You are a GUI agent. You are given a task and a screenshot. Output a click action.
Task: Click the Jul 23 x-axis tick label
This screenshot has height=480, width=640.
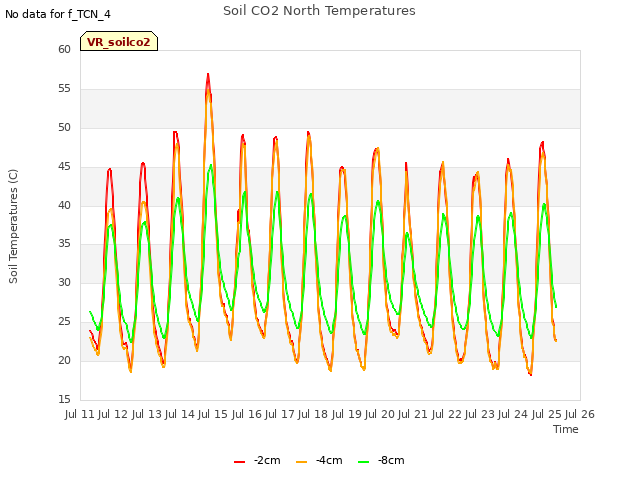coord(480,414)
